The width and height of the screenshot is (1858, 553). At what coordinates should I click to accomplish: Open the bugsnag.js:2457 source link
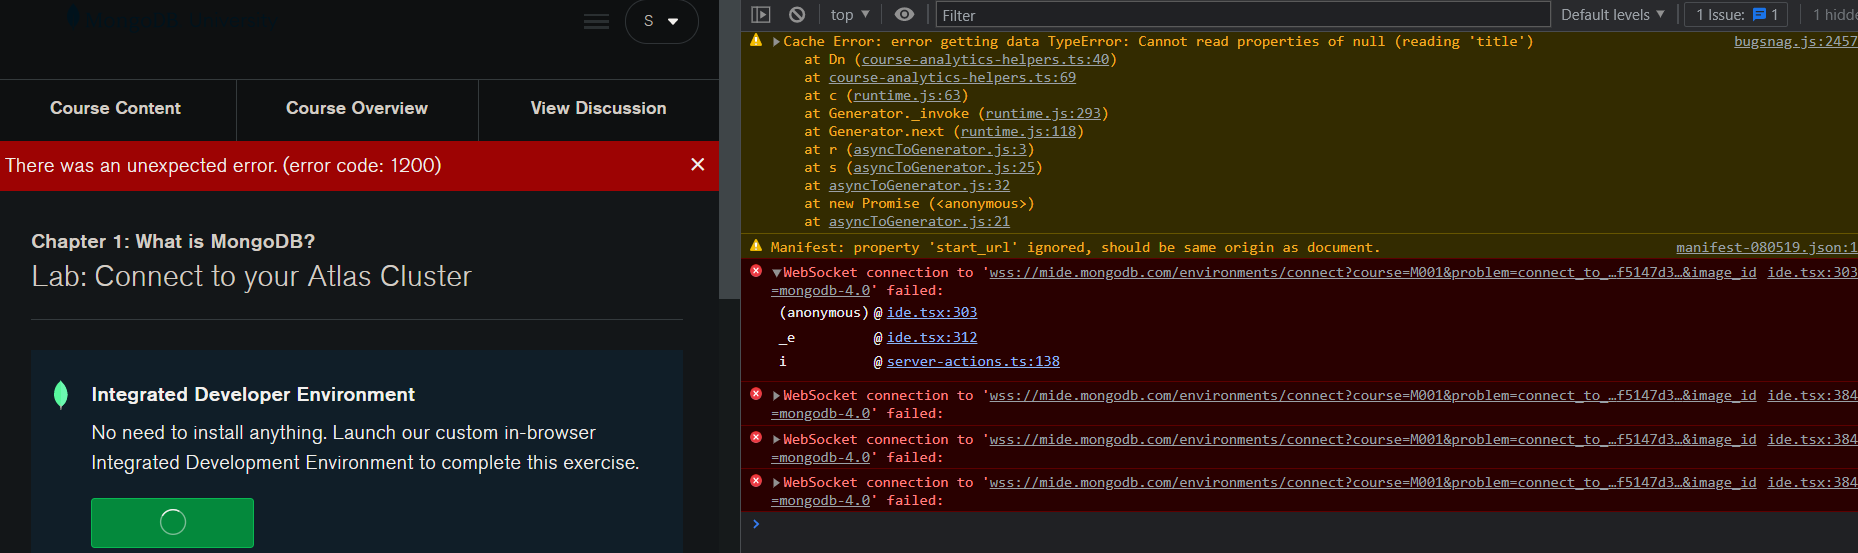pos(1795,42)
